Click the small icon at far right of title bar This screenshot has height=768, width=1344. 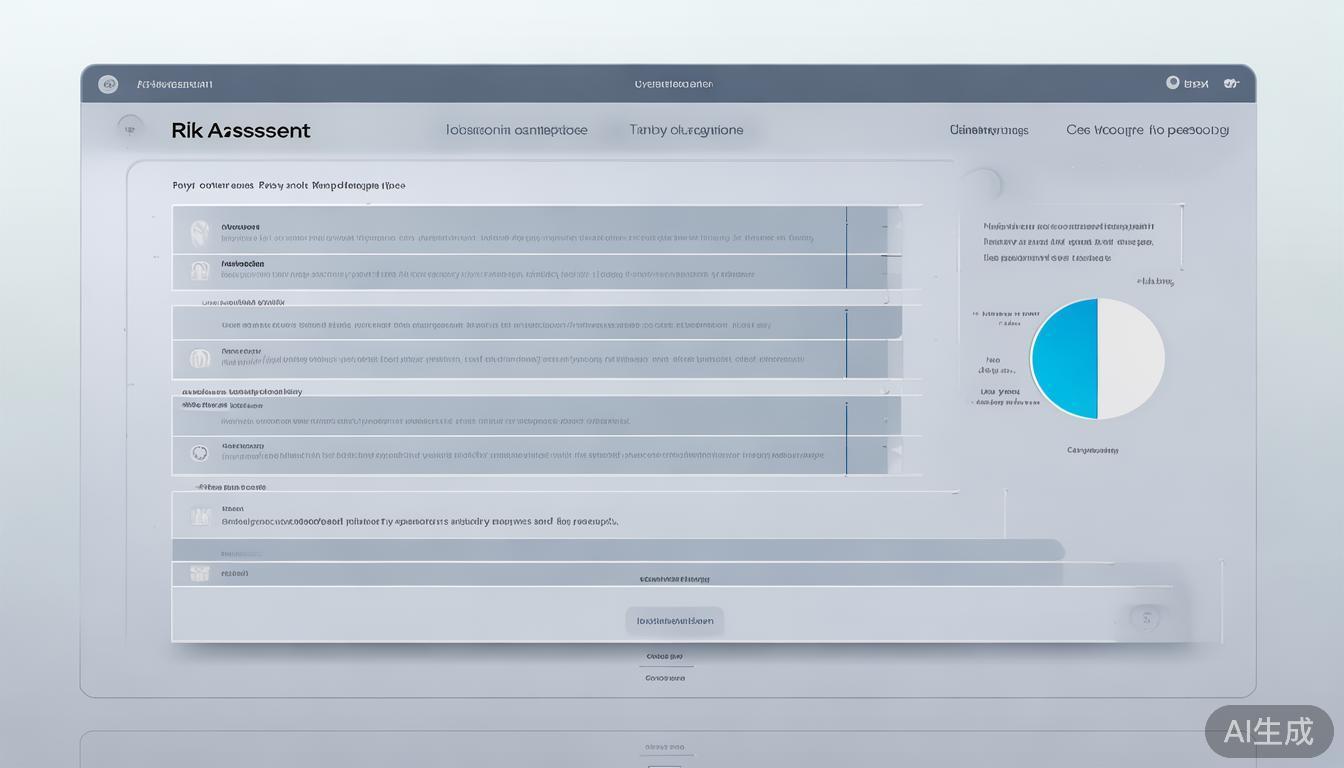point(1231,84)
